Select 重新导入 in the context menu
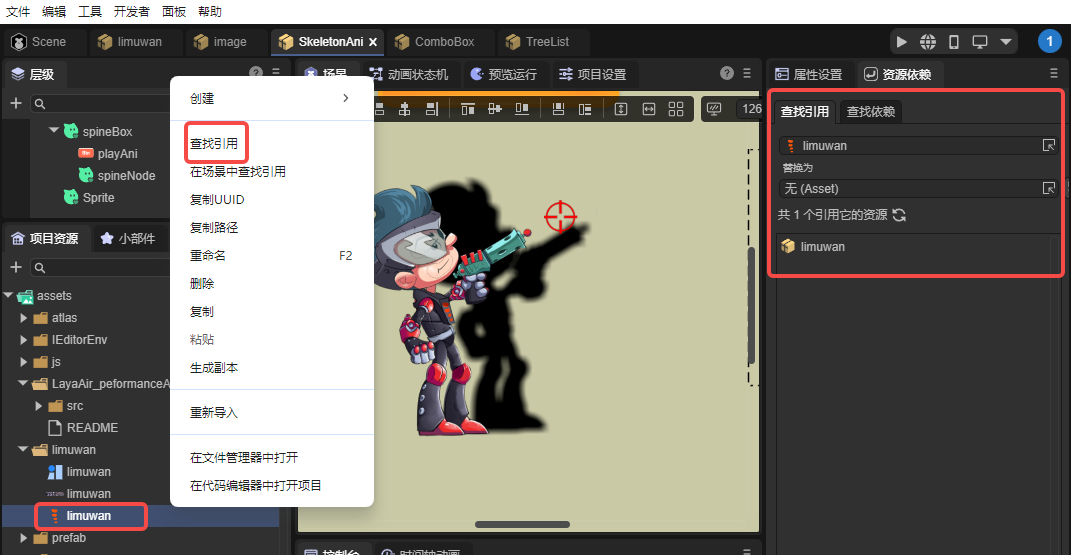The height and width of the screenshot is (555, 1071). click(214, 412)
